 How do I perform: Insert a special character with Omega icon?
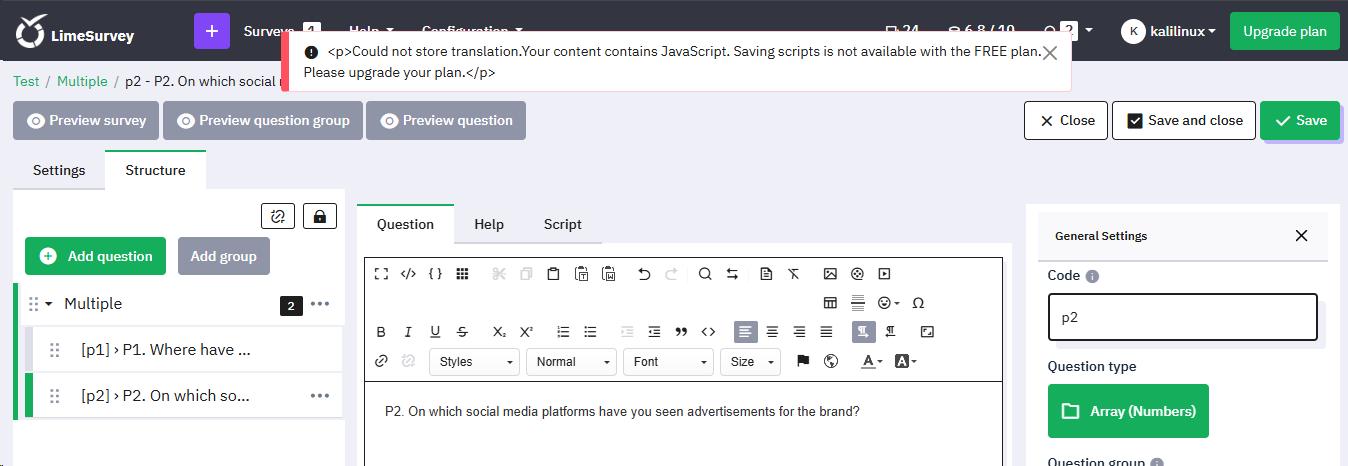click(918, 303)
